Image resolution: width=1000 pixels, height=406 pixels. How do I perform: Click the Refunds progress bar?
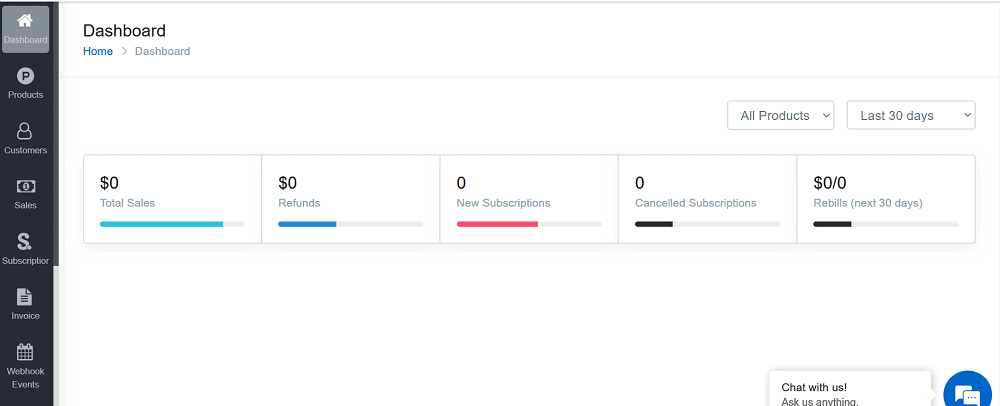351,224
